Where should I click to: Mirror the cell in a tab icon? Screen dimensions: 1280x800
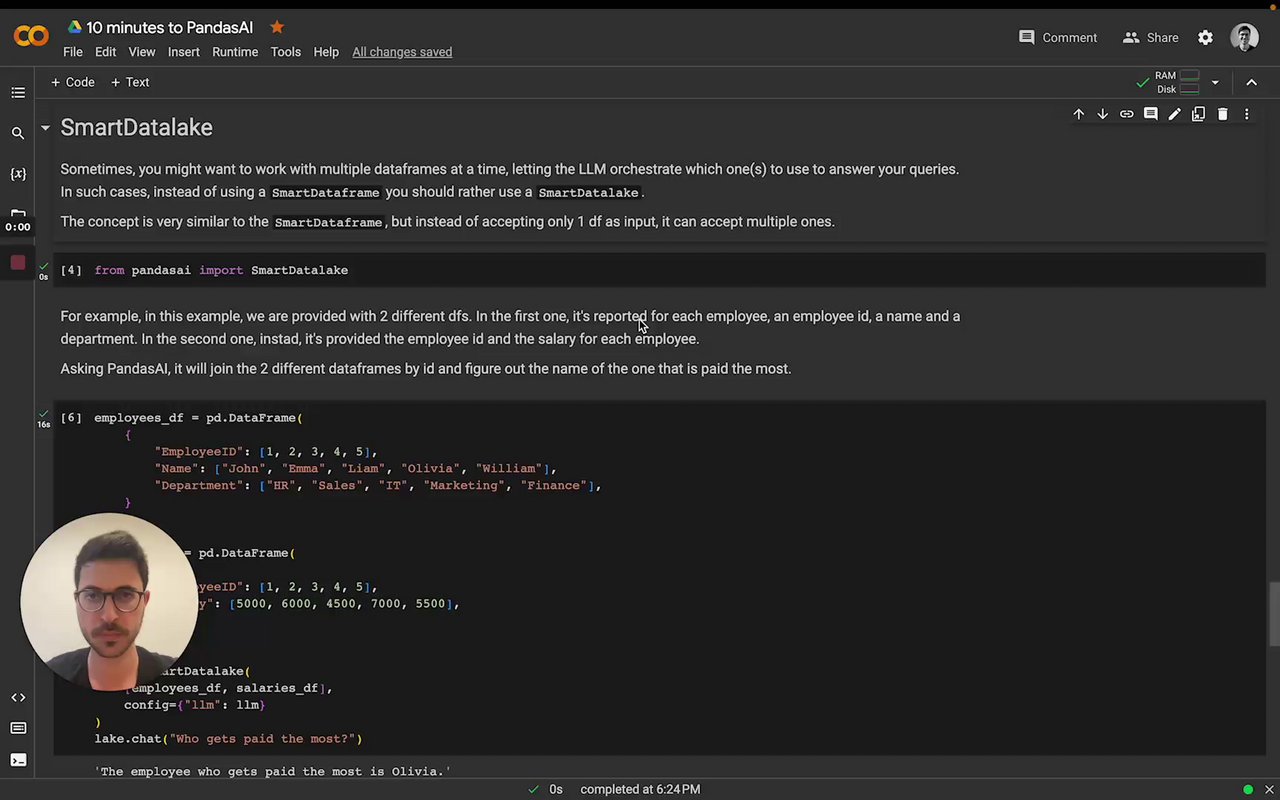[1198, 114]
